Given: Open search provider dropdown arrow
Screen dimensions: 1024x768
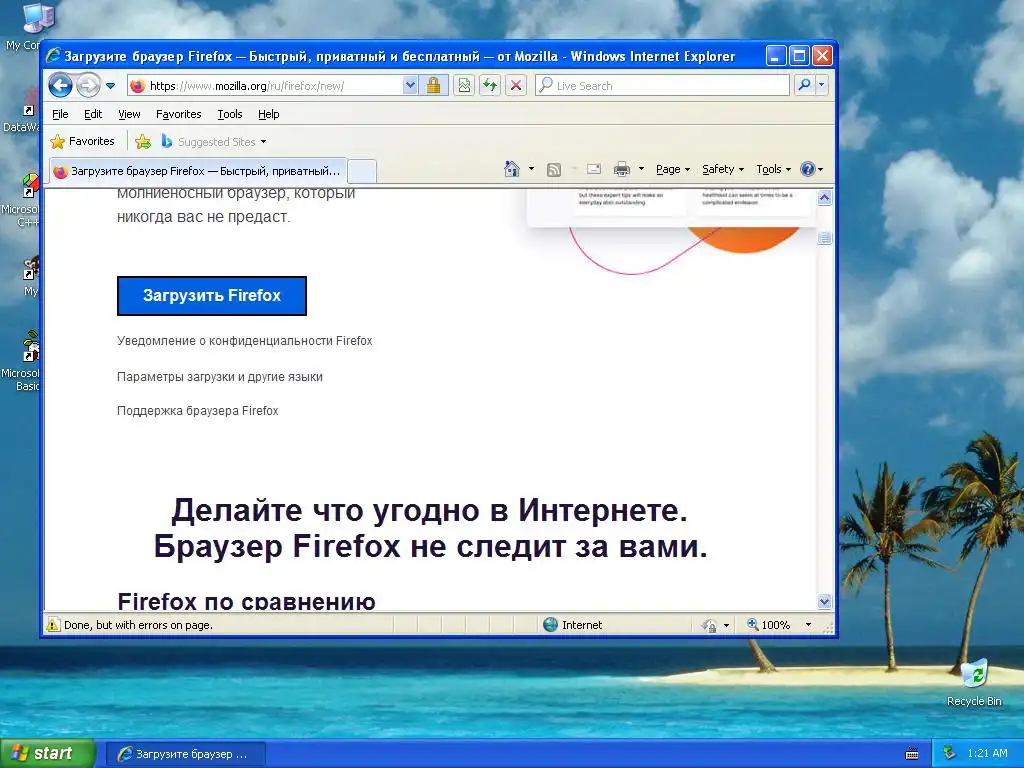Looking at the screenshot, I should (x=822, y=86).
